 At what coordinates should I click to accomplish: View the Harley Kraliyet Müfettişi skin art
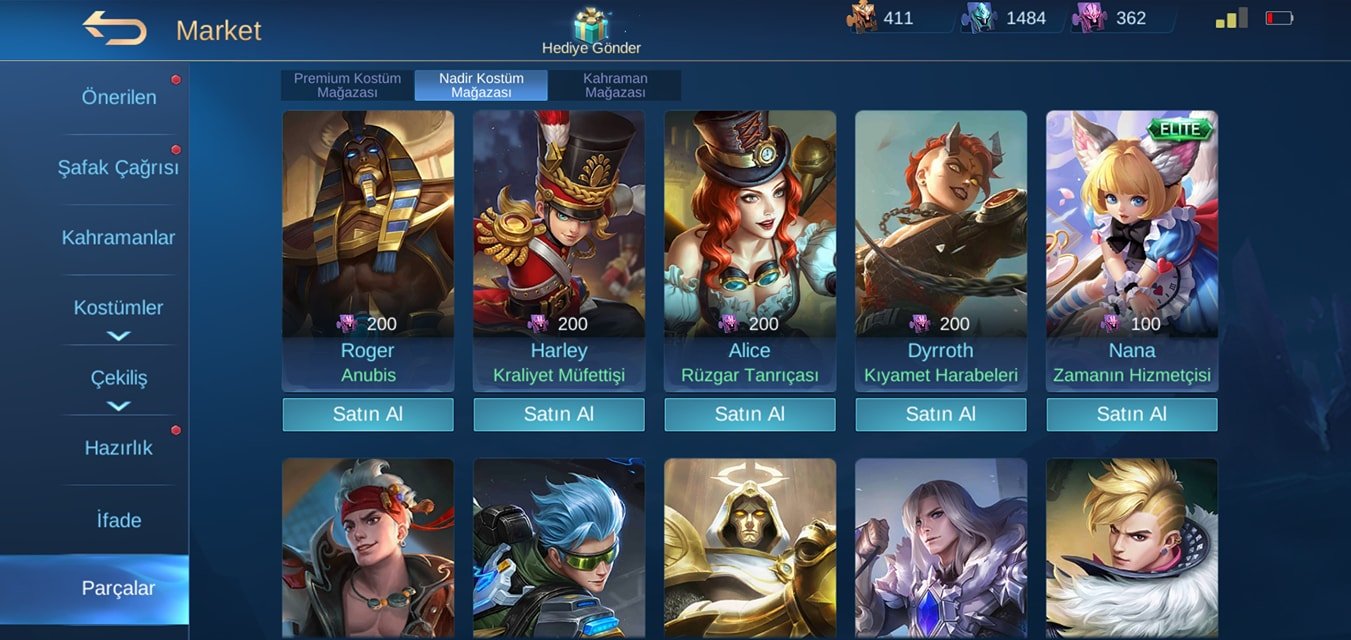click(559, 224)
